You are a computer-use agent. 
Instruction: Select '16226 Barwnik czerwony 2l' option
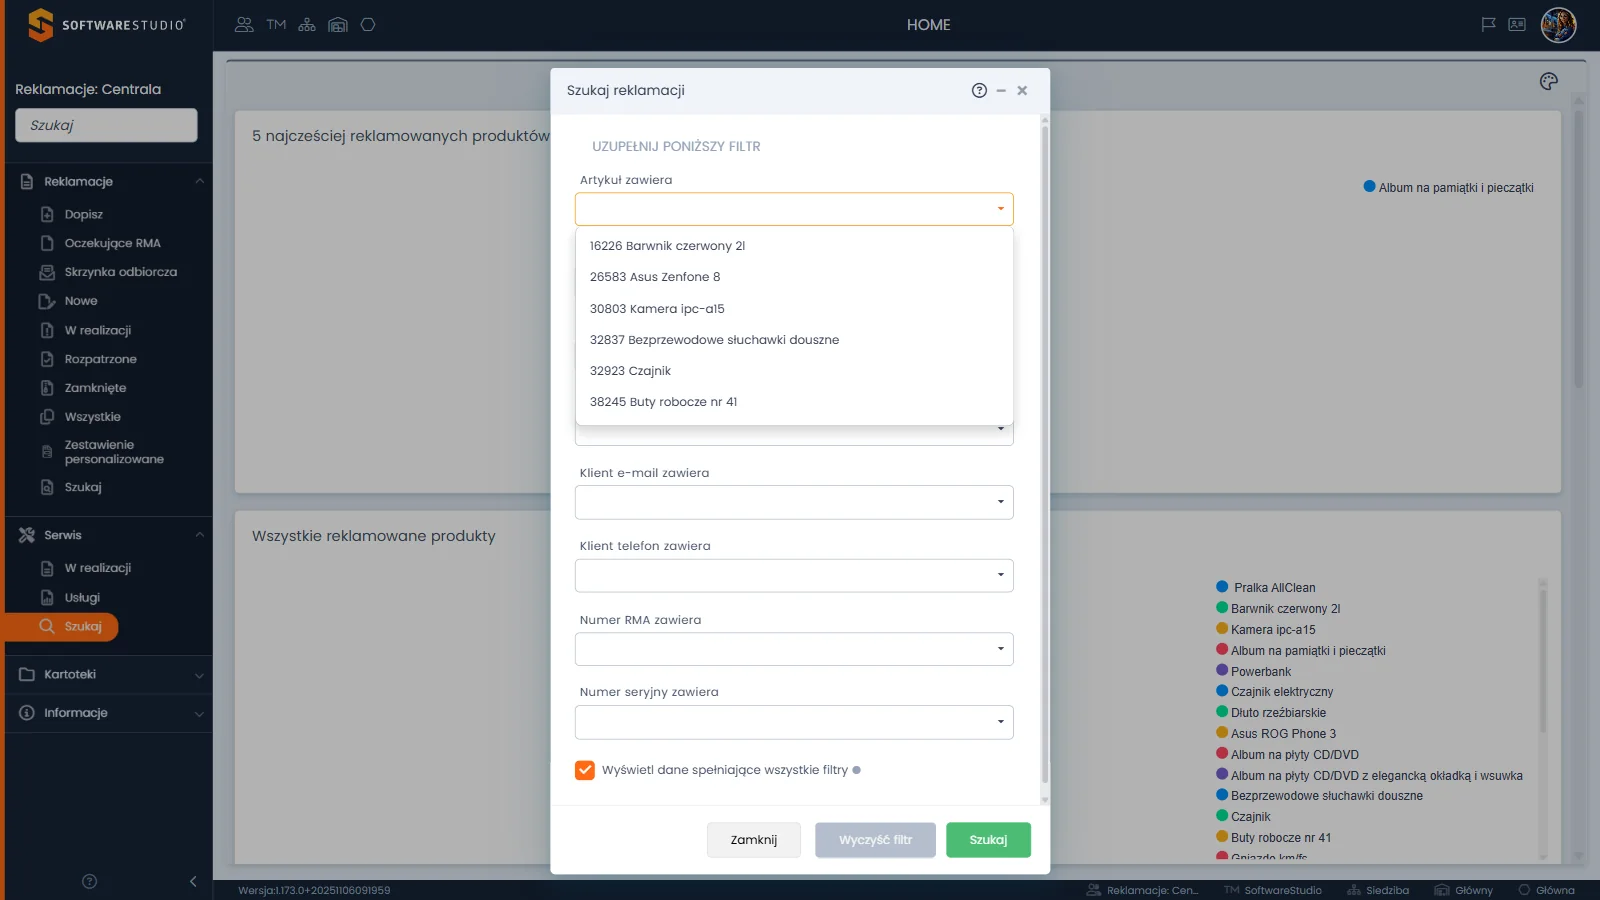point(794,246)
